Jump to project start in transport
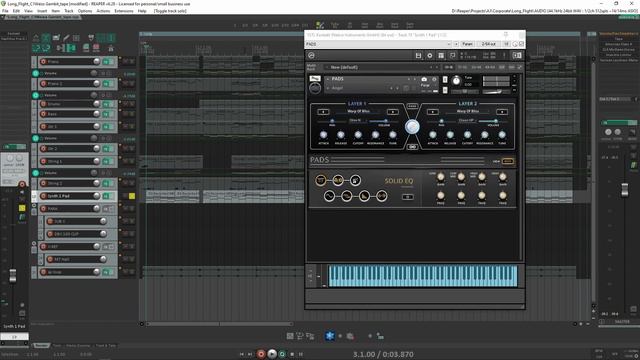The image size is (640, 360). (x=241, y=354)
